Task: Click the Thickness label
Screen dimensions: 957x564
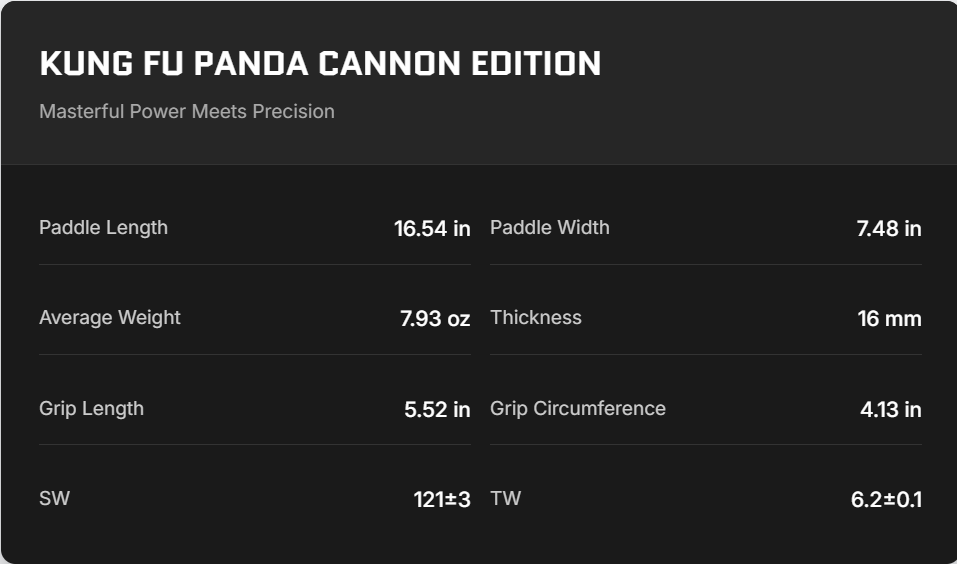Action: pyautogui.click(x=535, y=317)
